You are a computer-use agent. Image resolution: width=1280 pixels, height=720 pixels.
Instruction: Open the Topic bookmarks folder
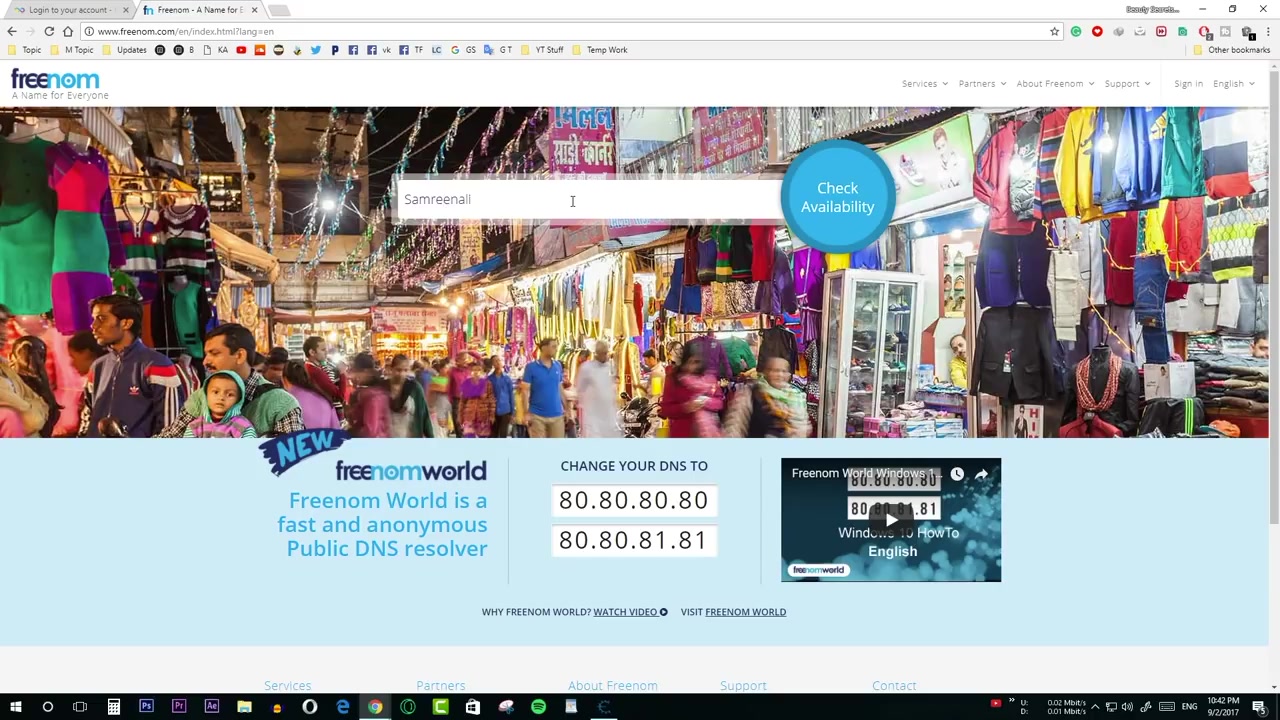[x=24, y=50]
